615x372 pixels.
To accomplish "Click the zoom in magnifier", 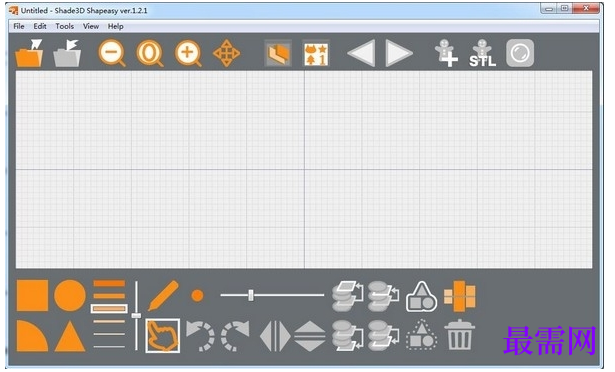I will [x=188, y=53].
